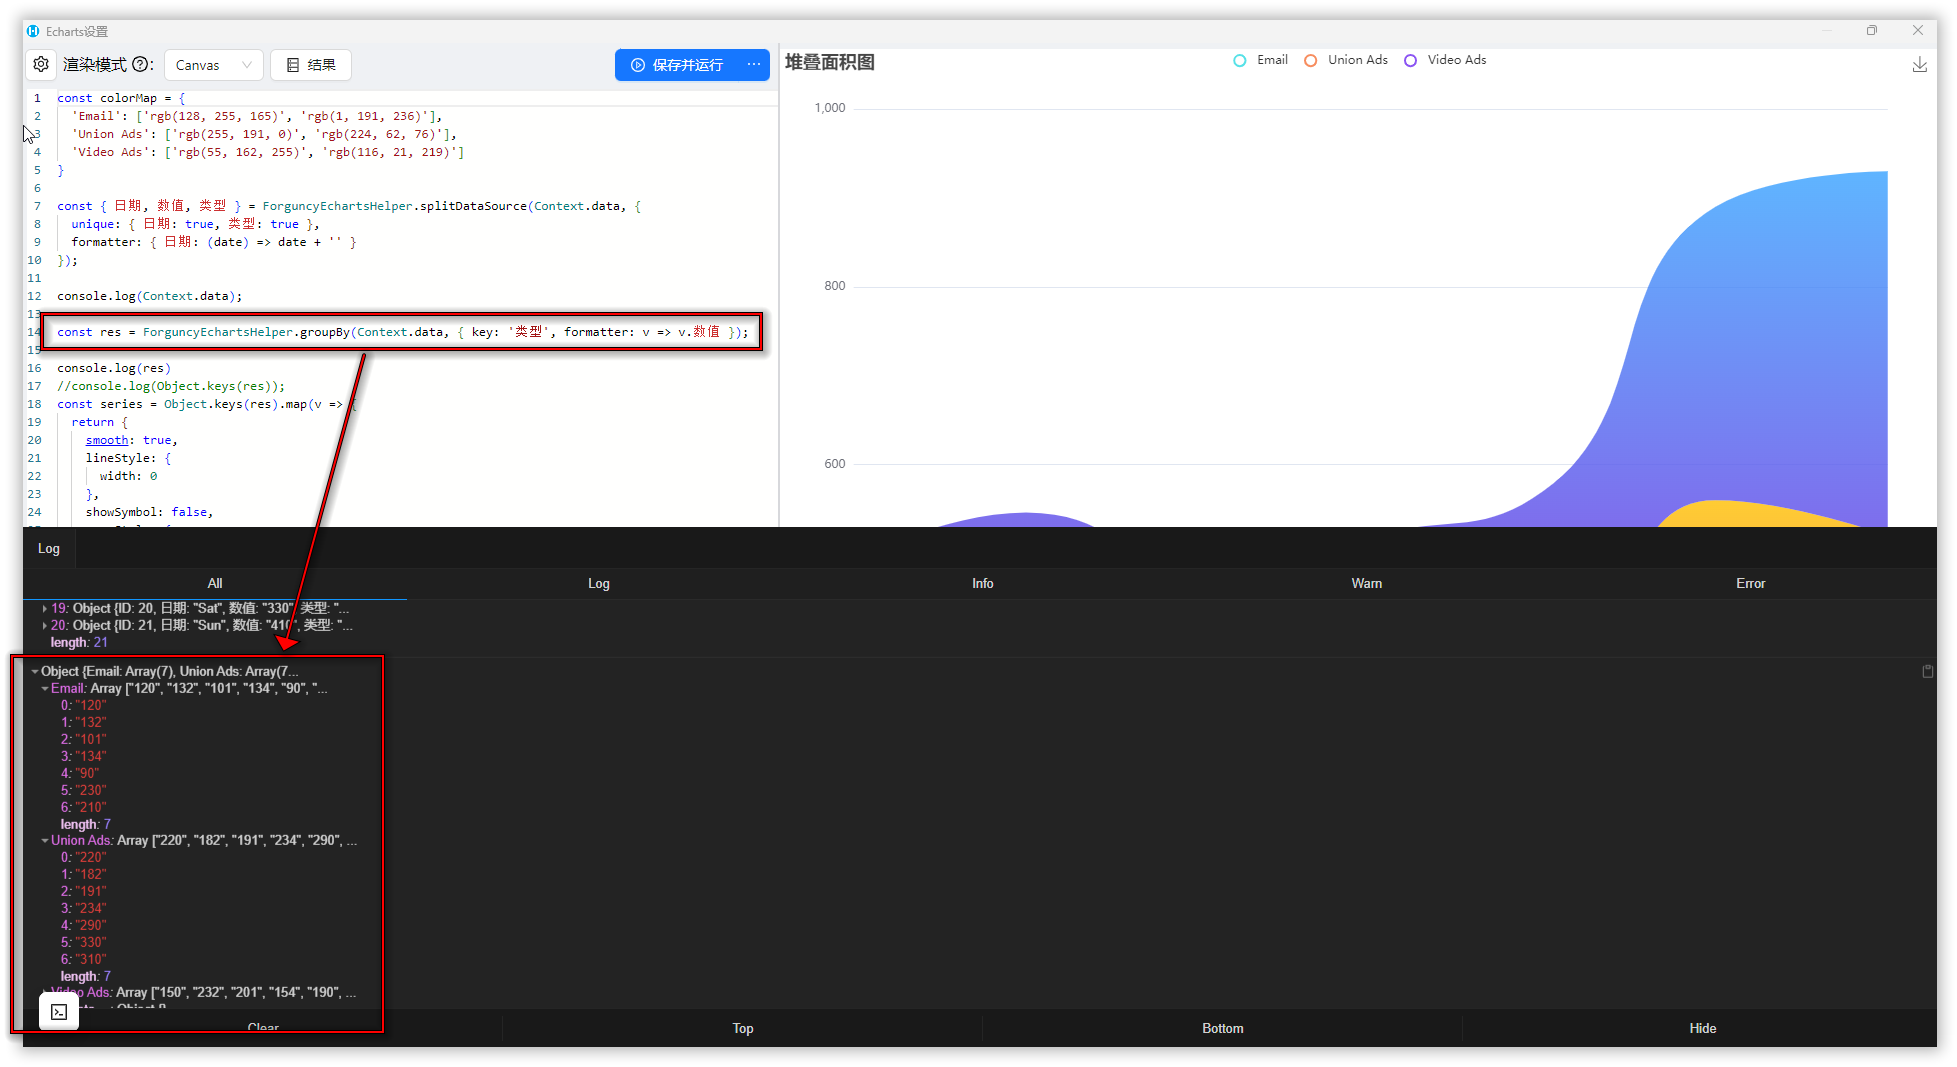Click the 堆叠面积图 chart title
This screenshot has height=1067, width=1957.
click(829, 62)
